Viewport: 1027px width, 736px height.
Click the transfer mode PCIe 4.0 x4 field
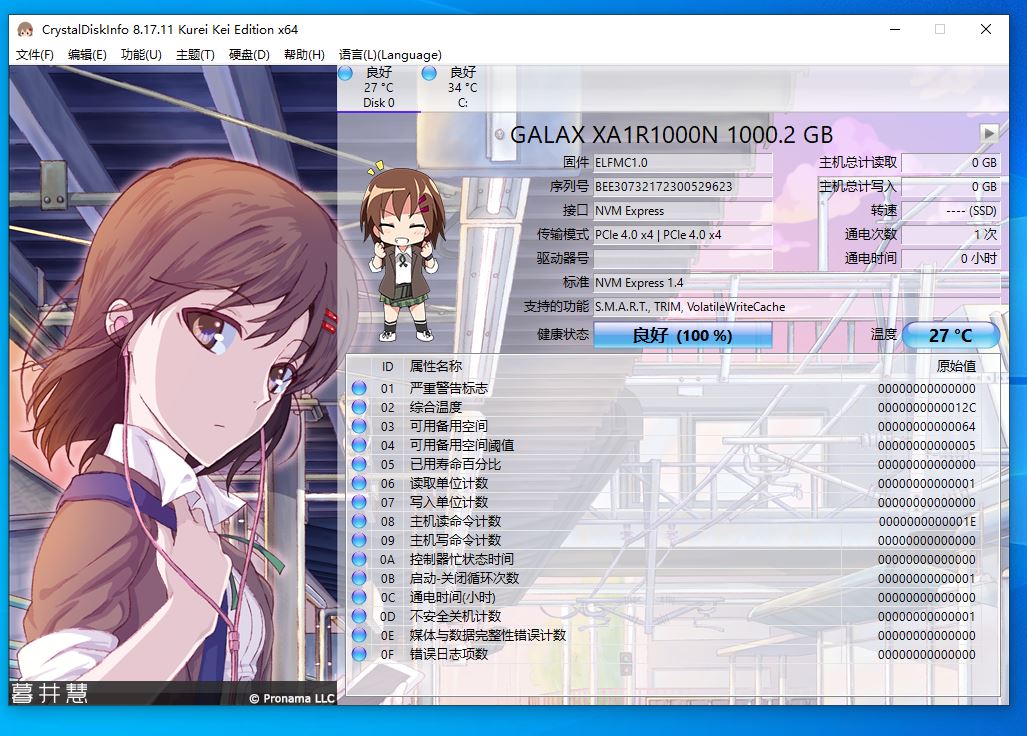click(x=682, y=234)
